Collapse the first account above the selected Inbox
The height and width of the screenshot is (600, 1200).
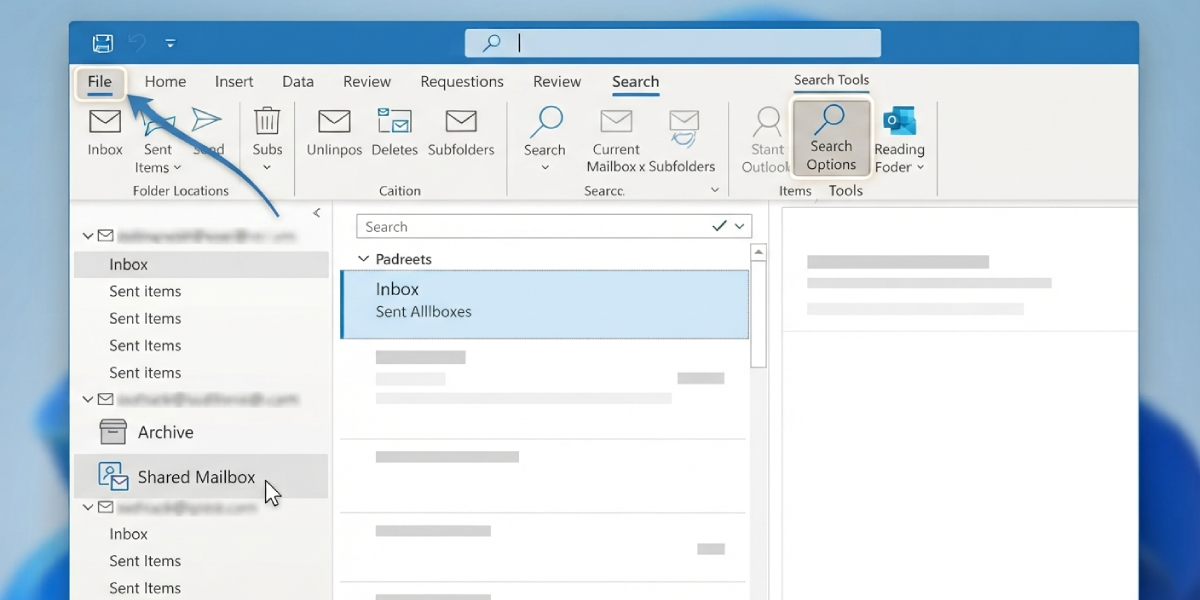[87, 236]
